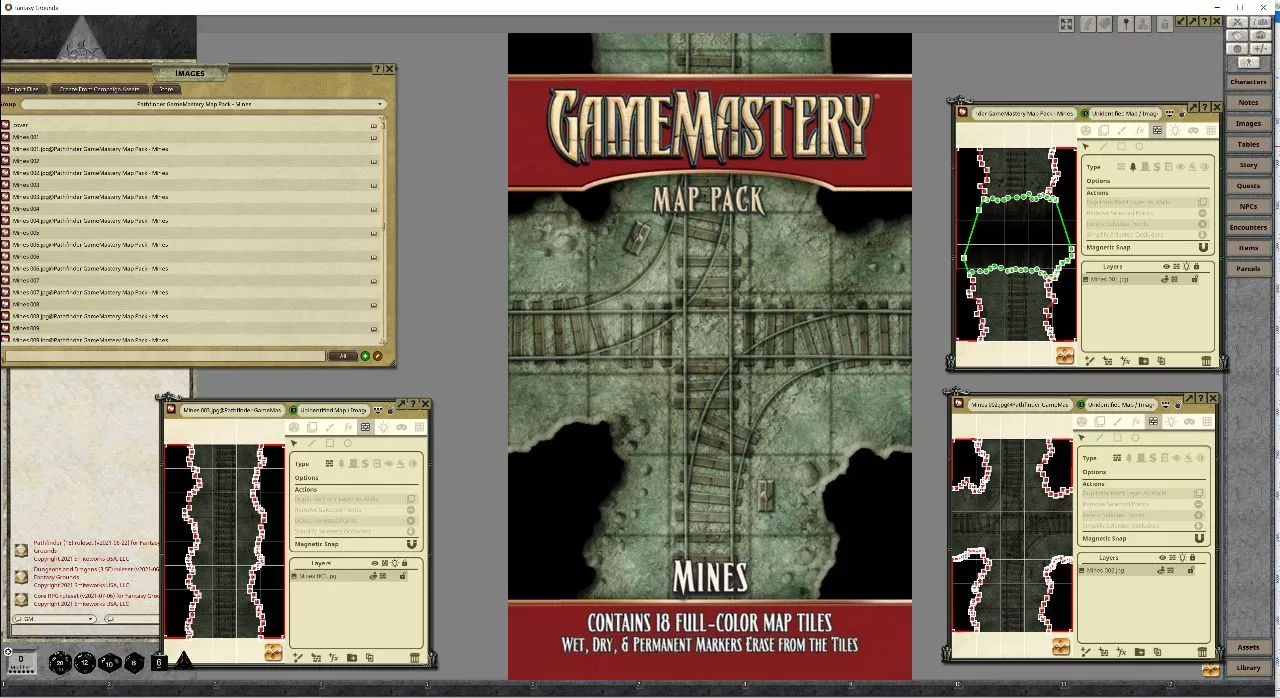Select the fx effects tool in the Mines 001 window

(1140, 130)
